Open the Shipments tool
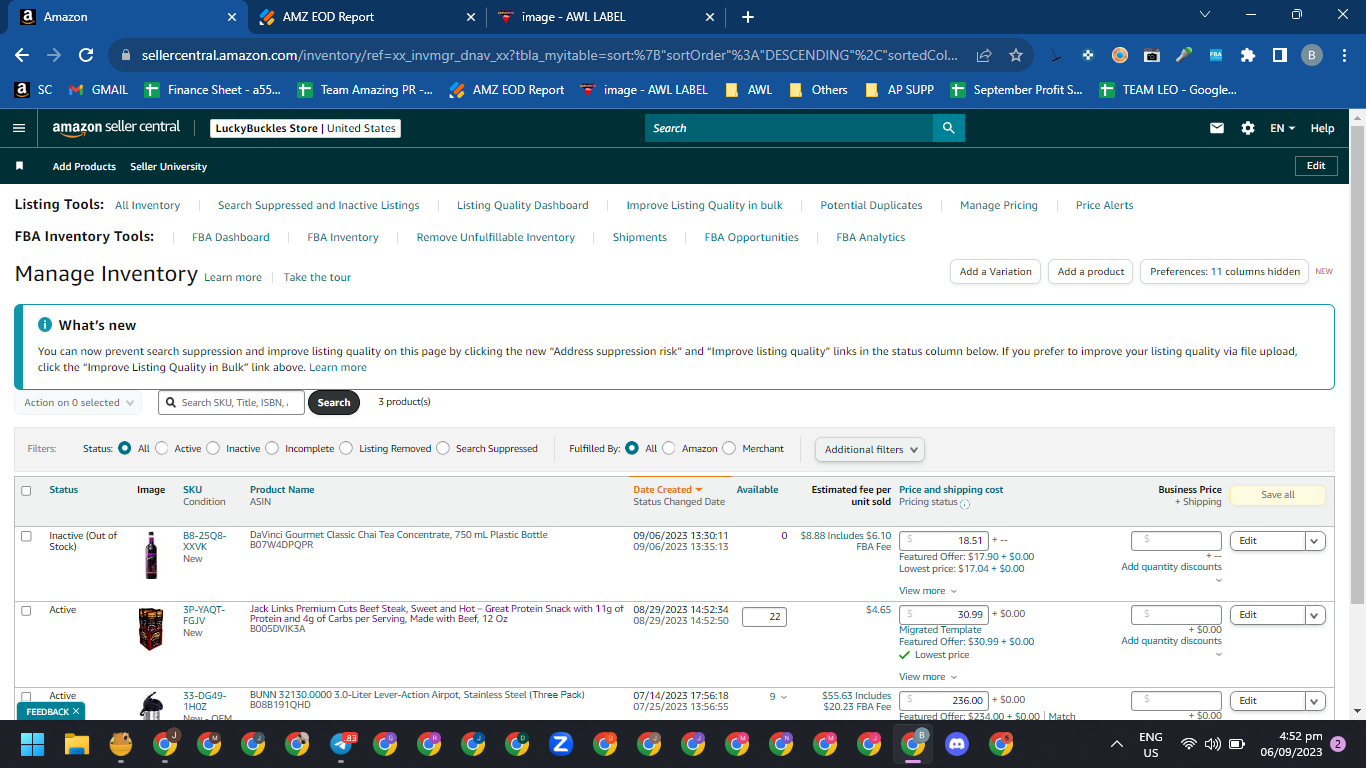This screenshot has width=1366, height=768. click(640, 238)
